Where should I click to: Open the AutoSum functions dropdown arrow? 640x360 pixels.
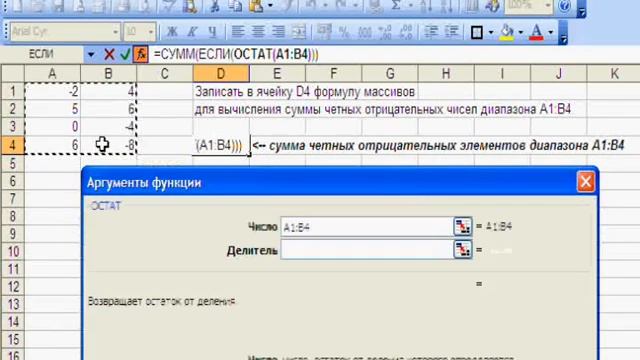click(410, 6)
